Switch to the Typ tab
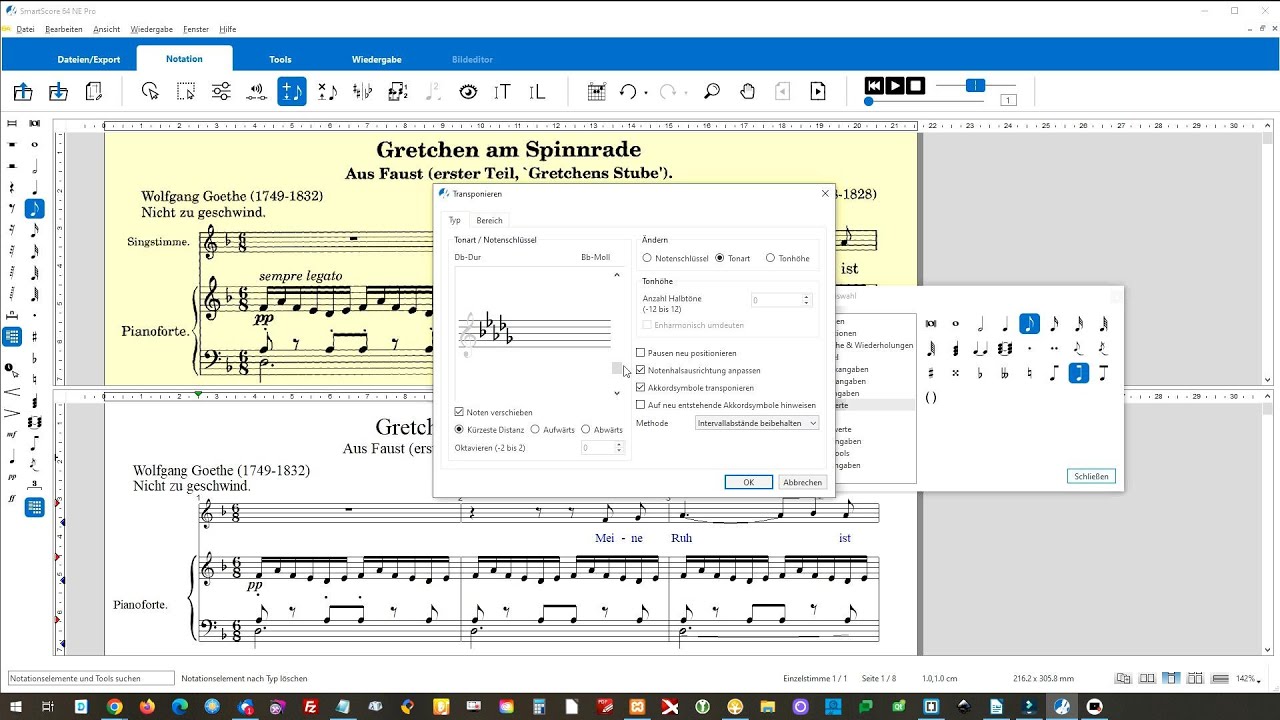Image resolution: width=1280 pixels, height=720 pixels. coord(455,220)
